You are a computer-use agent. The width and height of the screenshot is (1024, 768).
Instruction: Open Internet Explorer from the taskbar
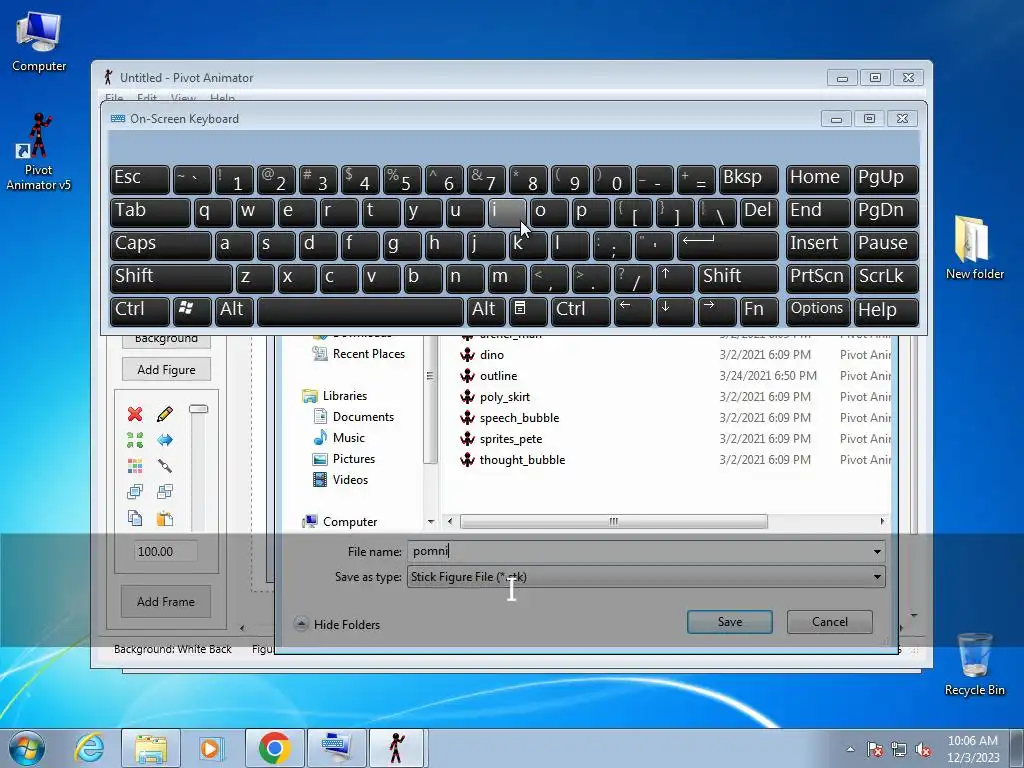click(89, 748)
